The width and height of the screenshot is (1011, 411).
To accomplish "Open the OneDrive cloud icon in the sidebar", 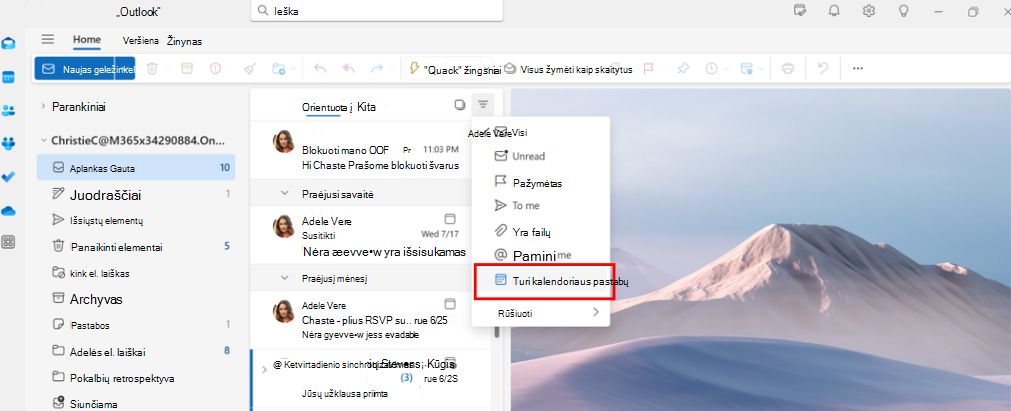I will coord(9,210).
